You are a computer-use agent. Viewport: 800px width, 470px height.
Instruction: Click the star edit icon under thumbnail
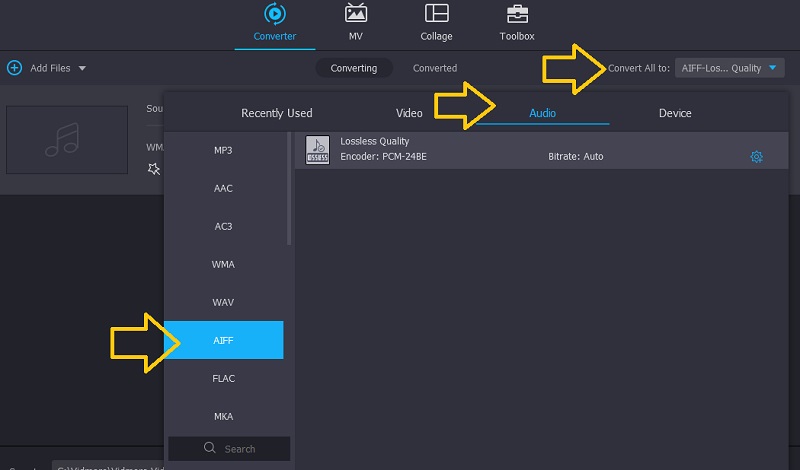point(153,169)
